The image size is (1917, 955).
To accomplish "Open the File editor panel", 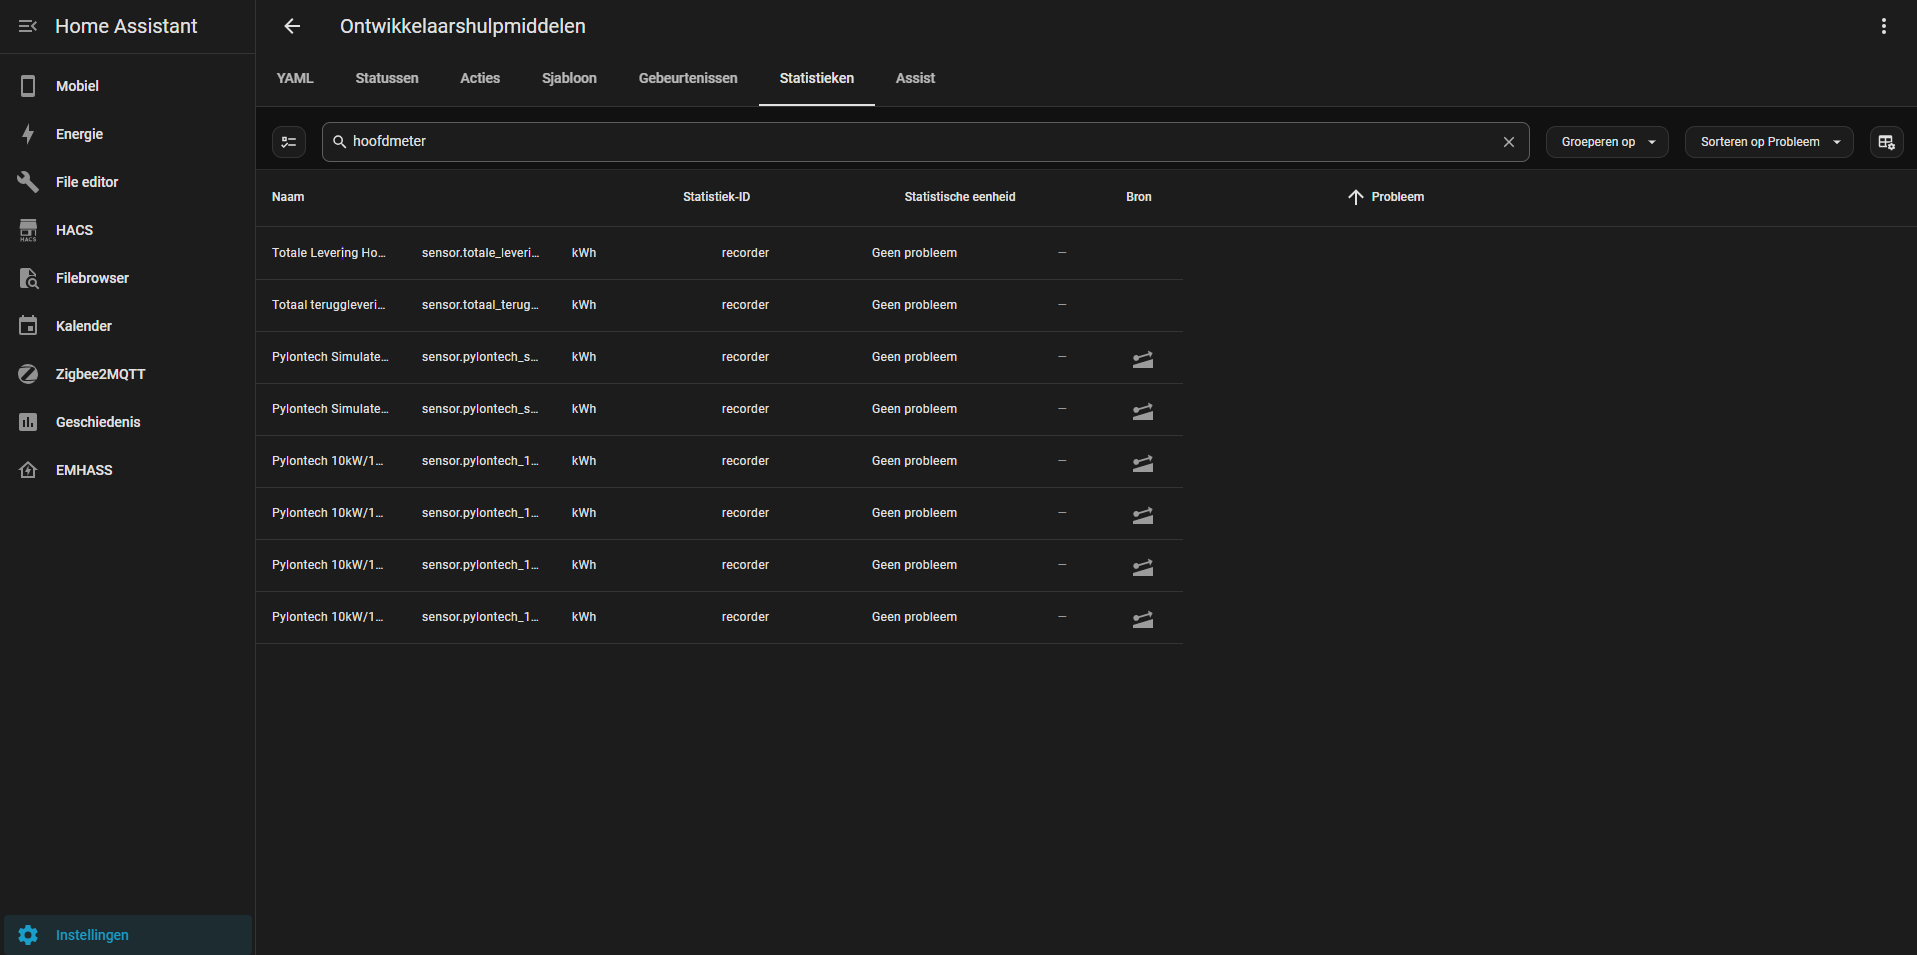I will [127, 182].
